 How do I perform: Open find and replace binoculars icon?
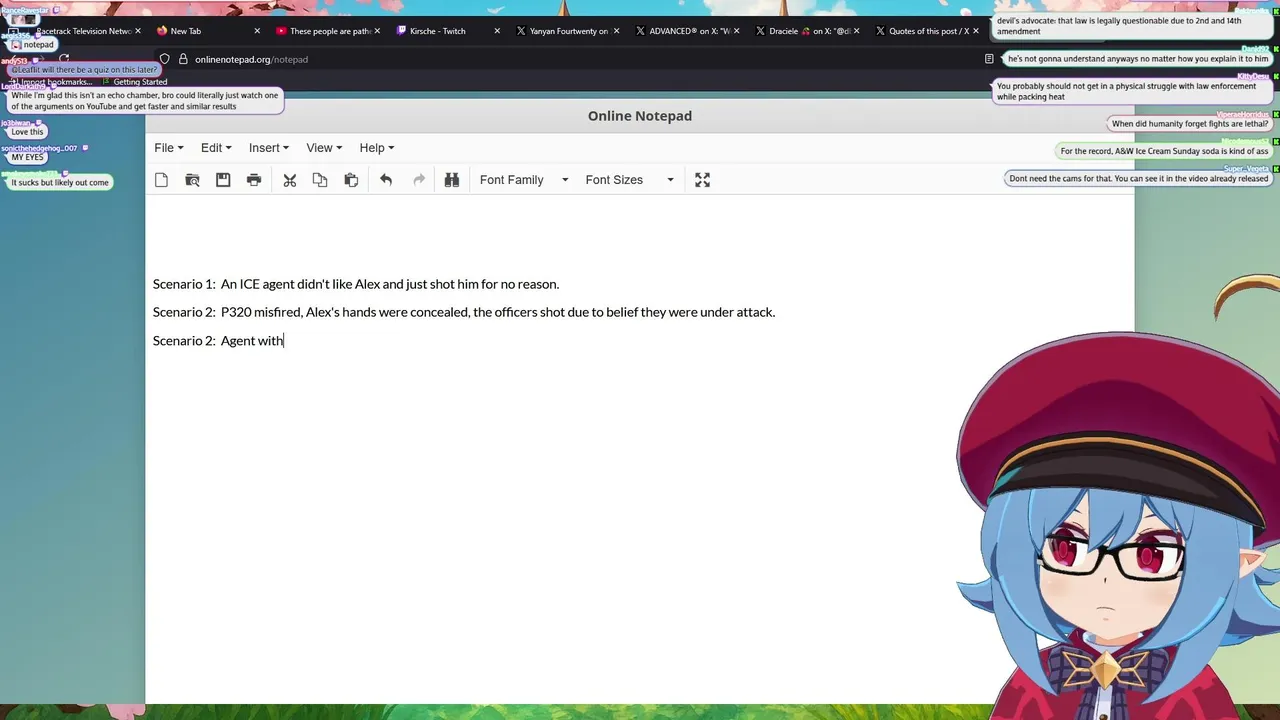(452, 180)
